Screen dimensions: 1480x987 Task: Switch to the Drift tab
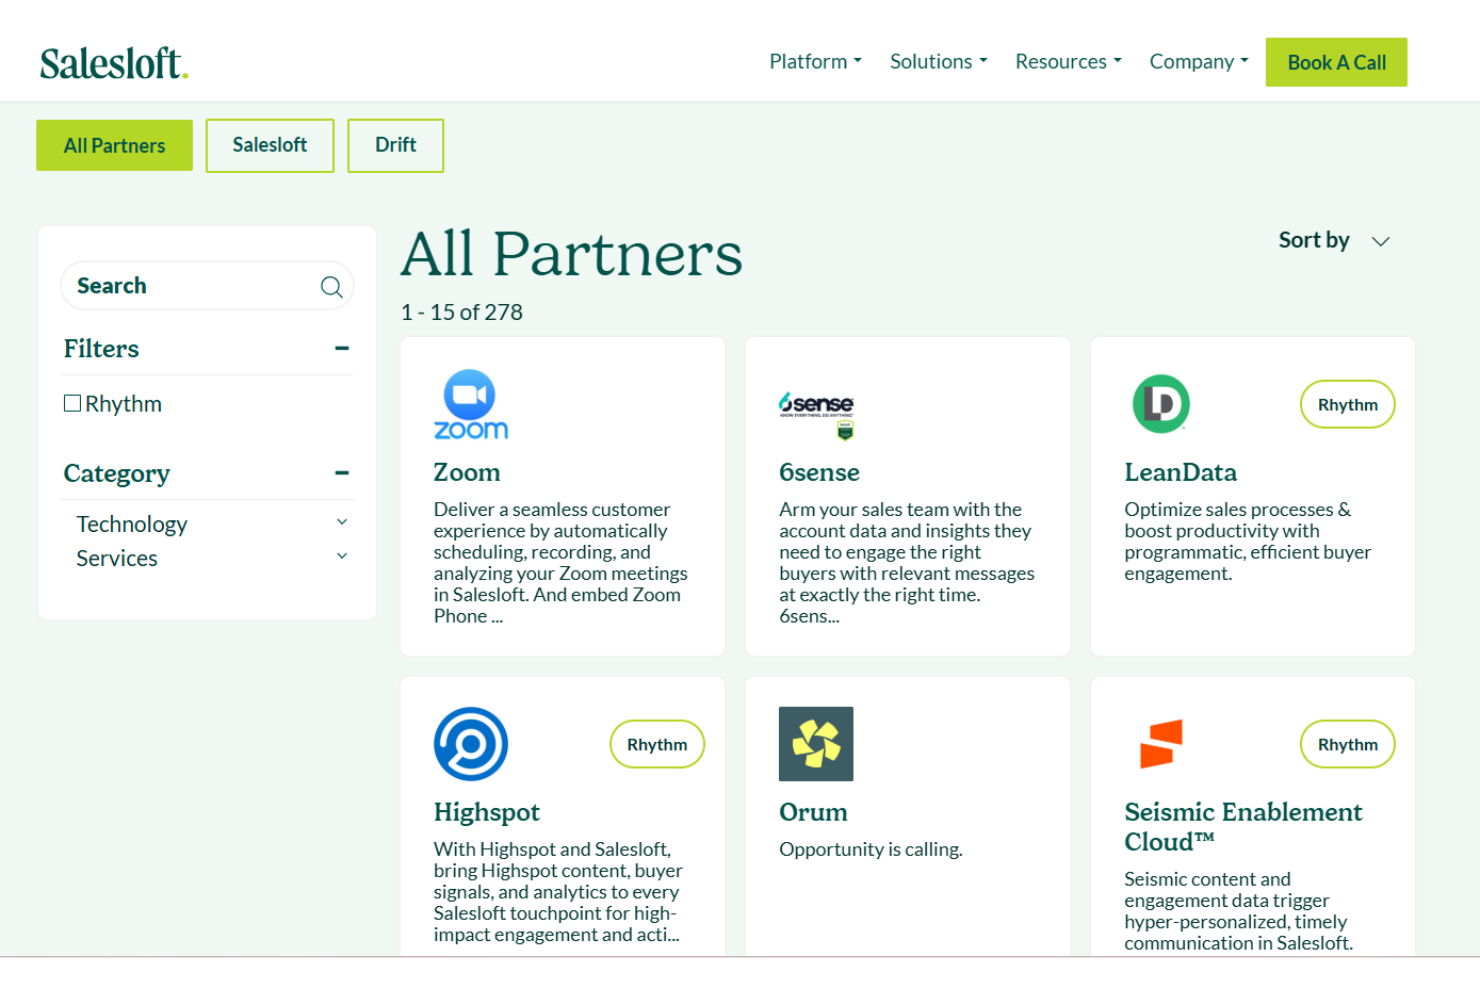pos(396,146)
